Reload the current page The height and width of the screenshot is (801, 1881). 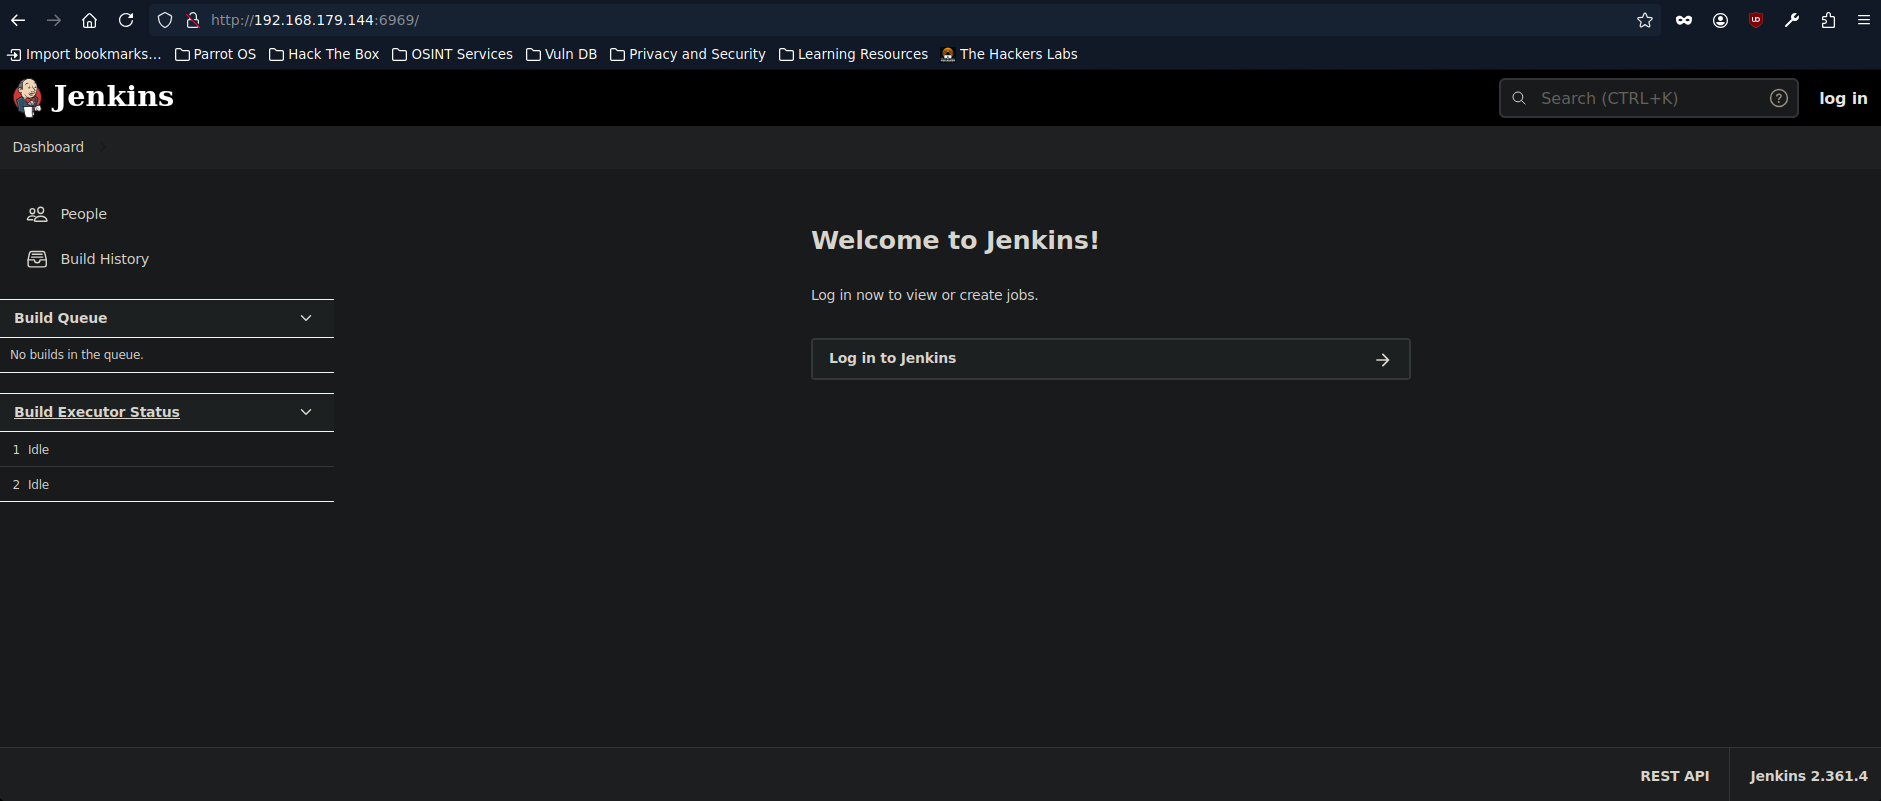[126, 20]
